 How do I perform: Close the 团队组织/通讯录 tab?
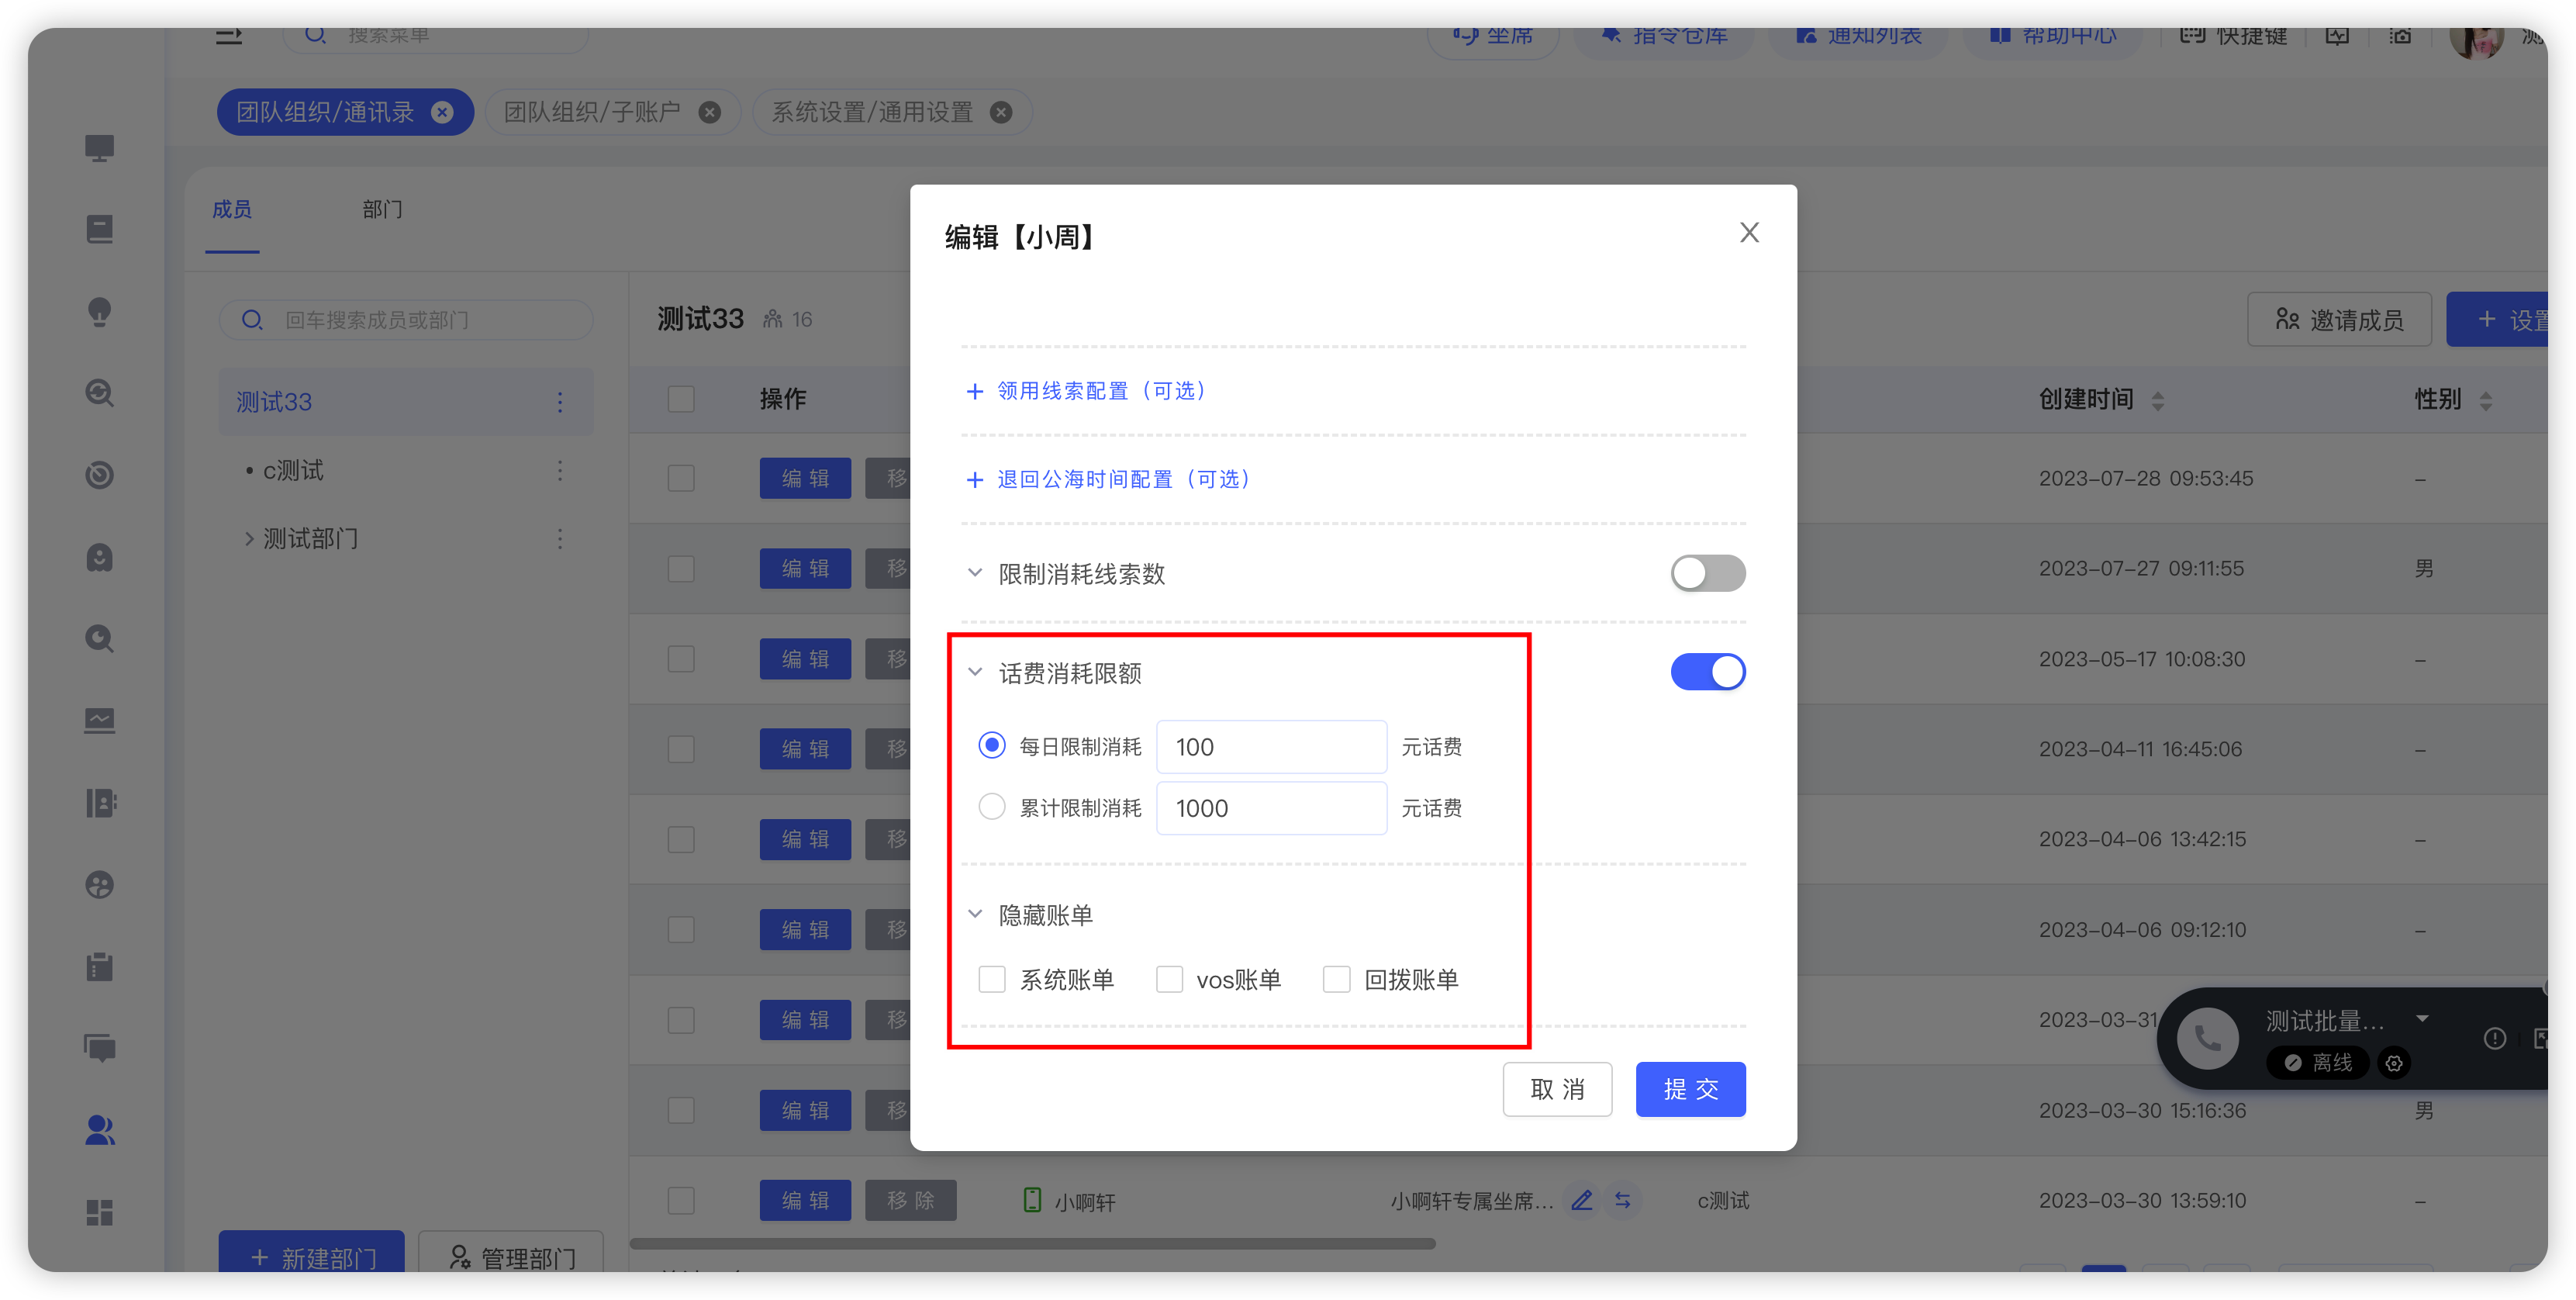(x=442, y=112)
